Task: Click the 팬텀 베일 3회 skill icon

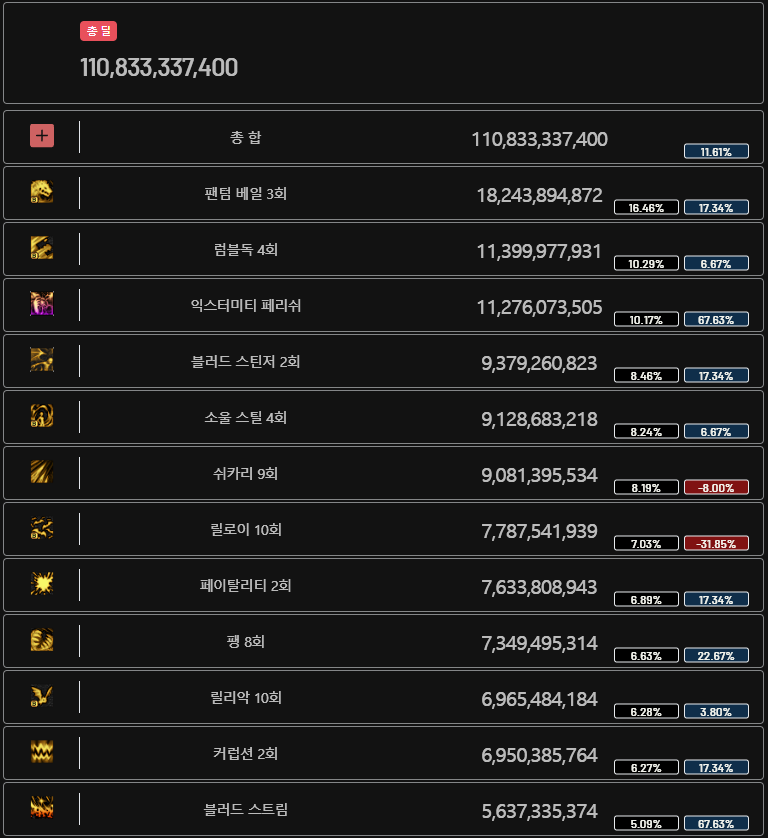Action: [x=42, y=192]
